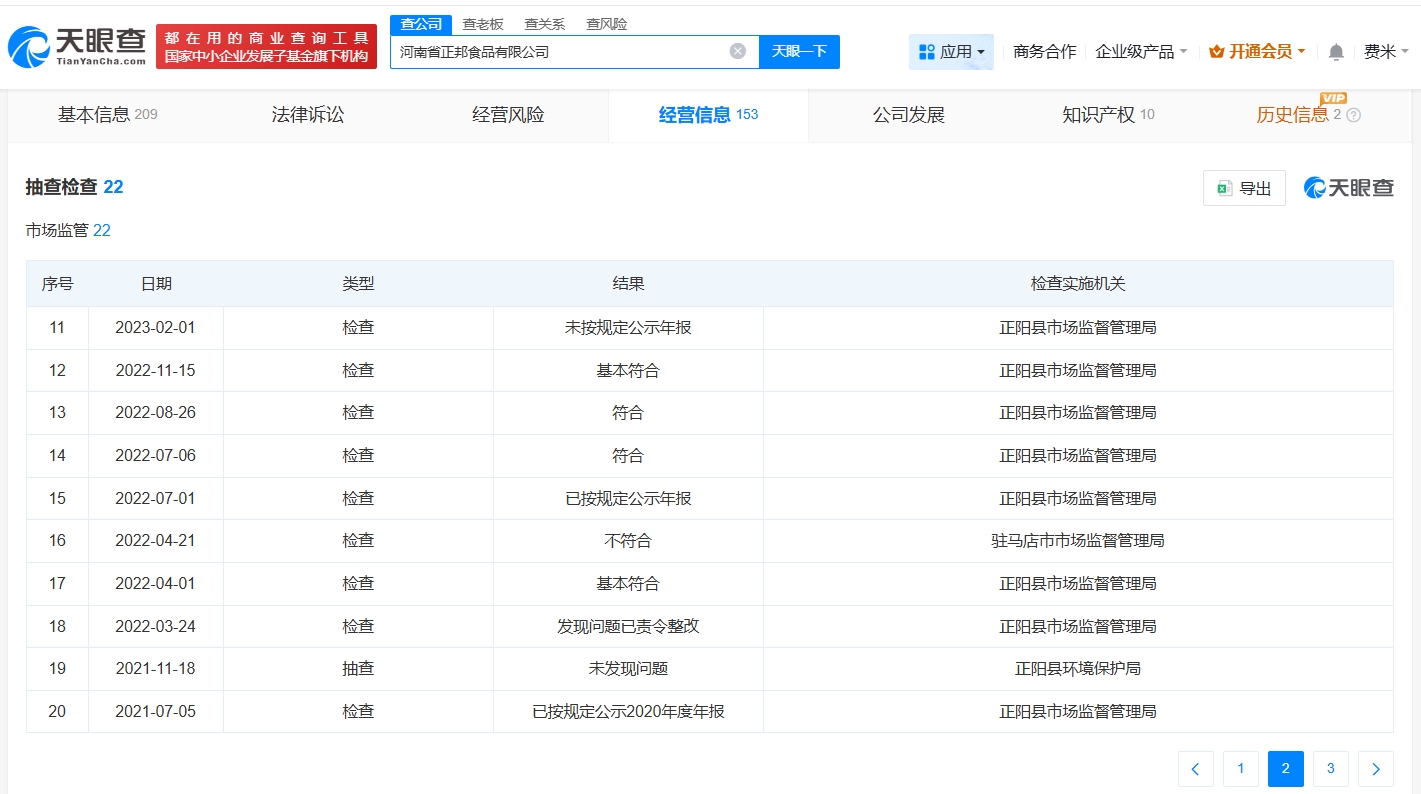Select the 市场监管 22 filter
1421x794 pixels.
[68, 231]
